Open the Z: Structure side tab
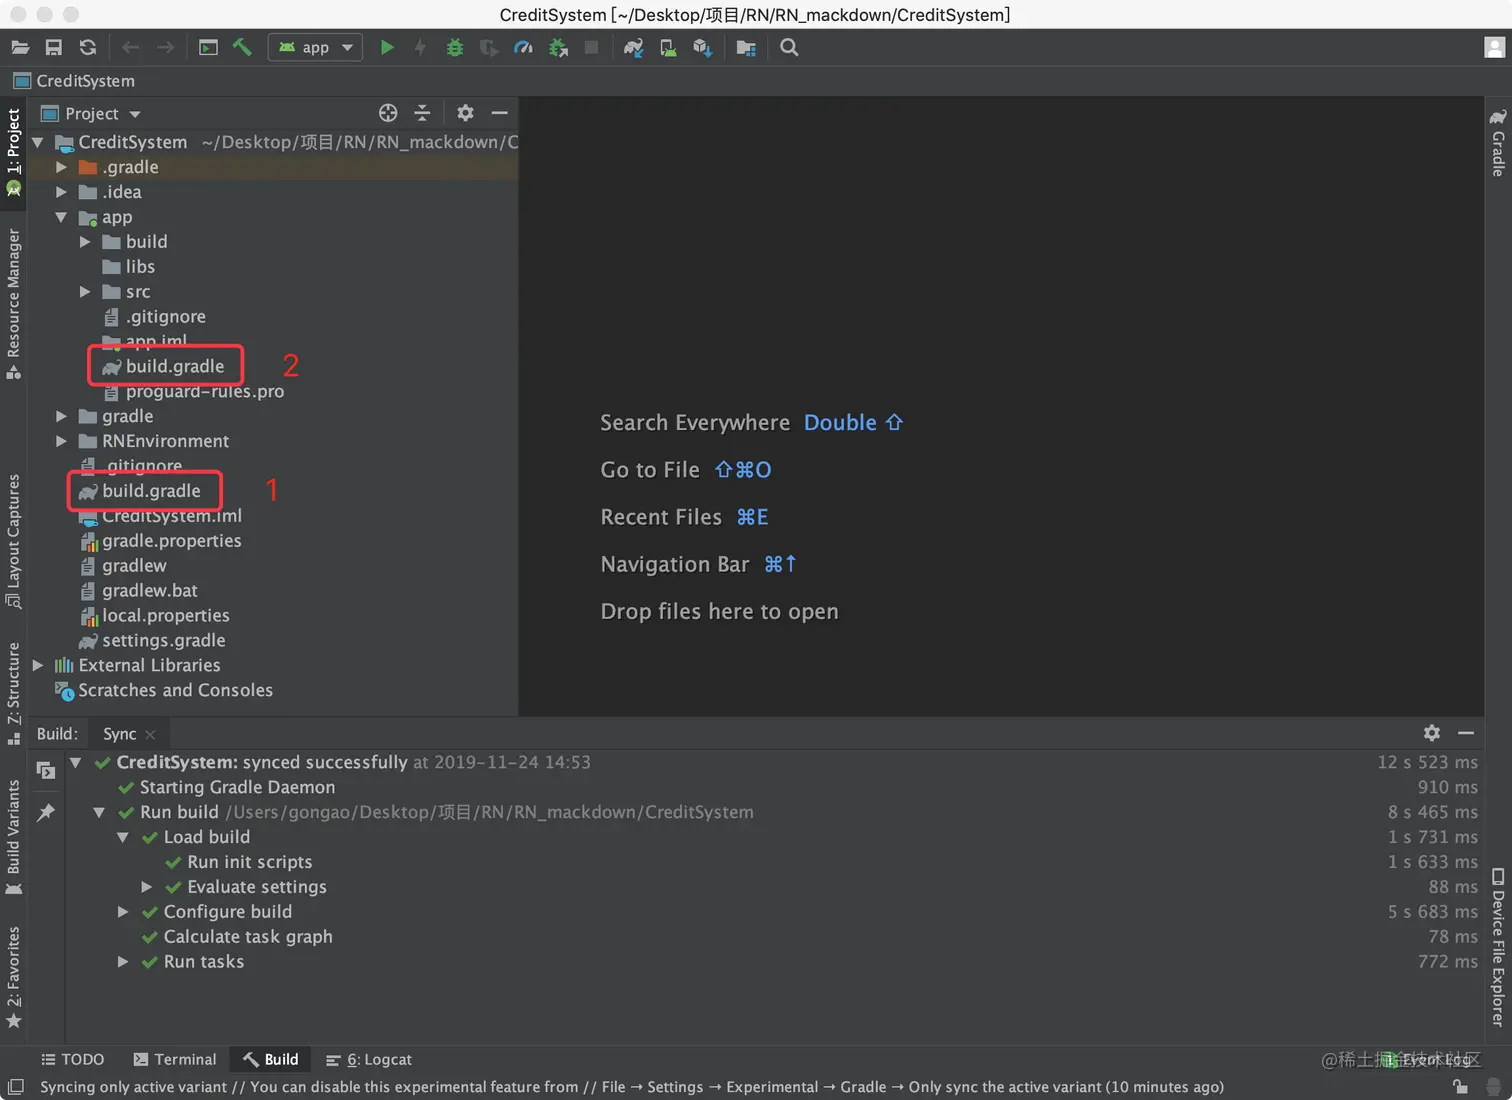The image size is (1512, 1100). point(13,693)
